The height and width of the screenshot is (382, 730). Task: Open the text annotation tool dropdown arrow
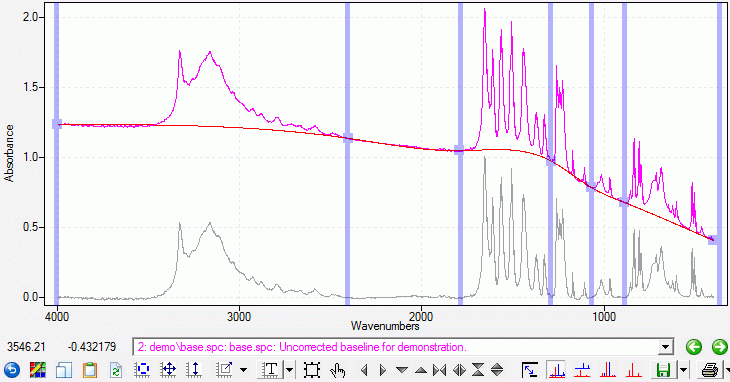[290, 370]
